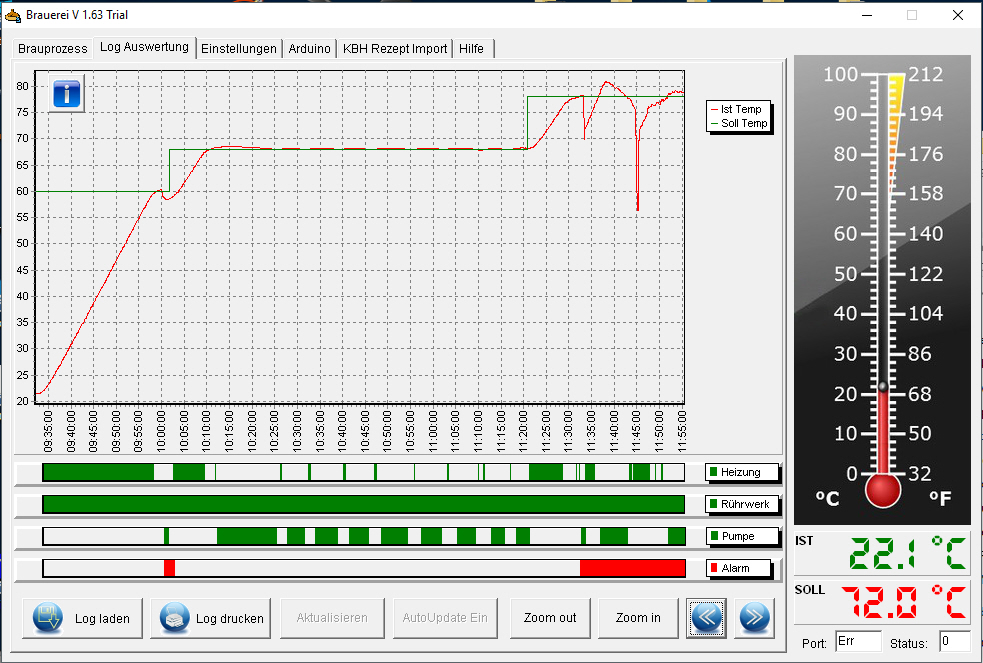Open the Arduino tab
This screenshot has height=663, width=983.
tap(309, 48)
